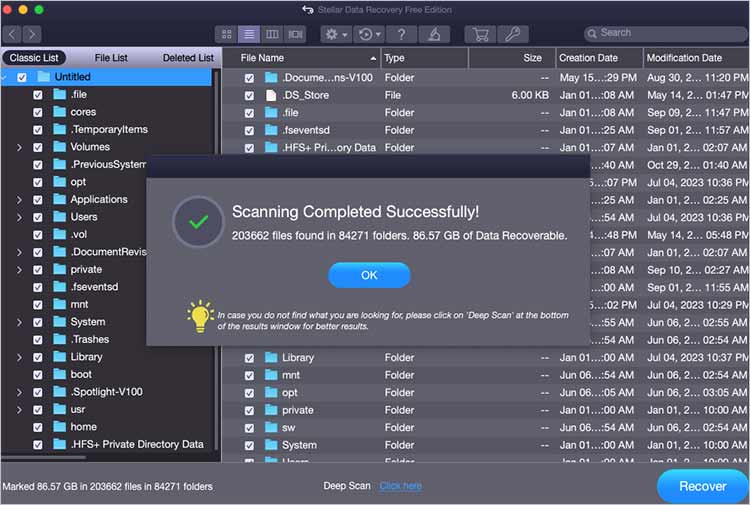Select the mnt row in file list

point(485,375)
